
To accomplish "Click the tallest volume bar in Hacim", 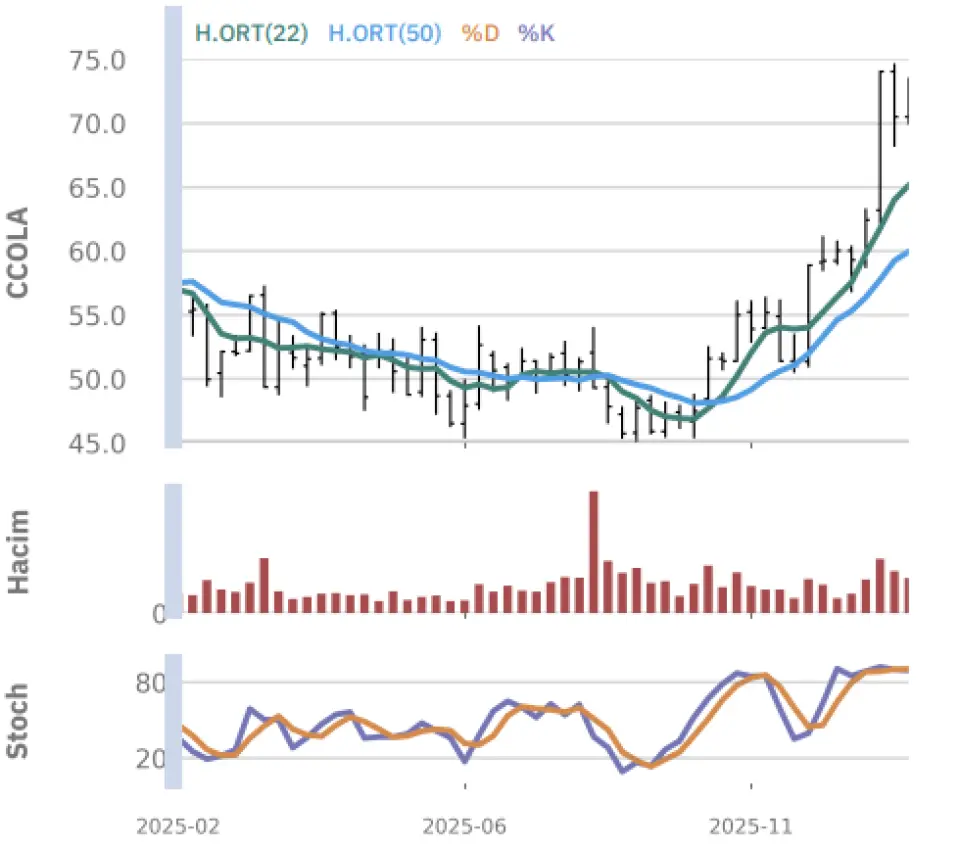I will coord(593,552).
